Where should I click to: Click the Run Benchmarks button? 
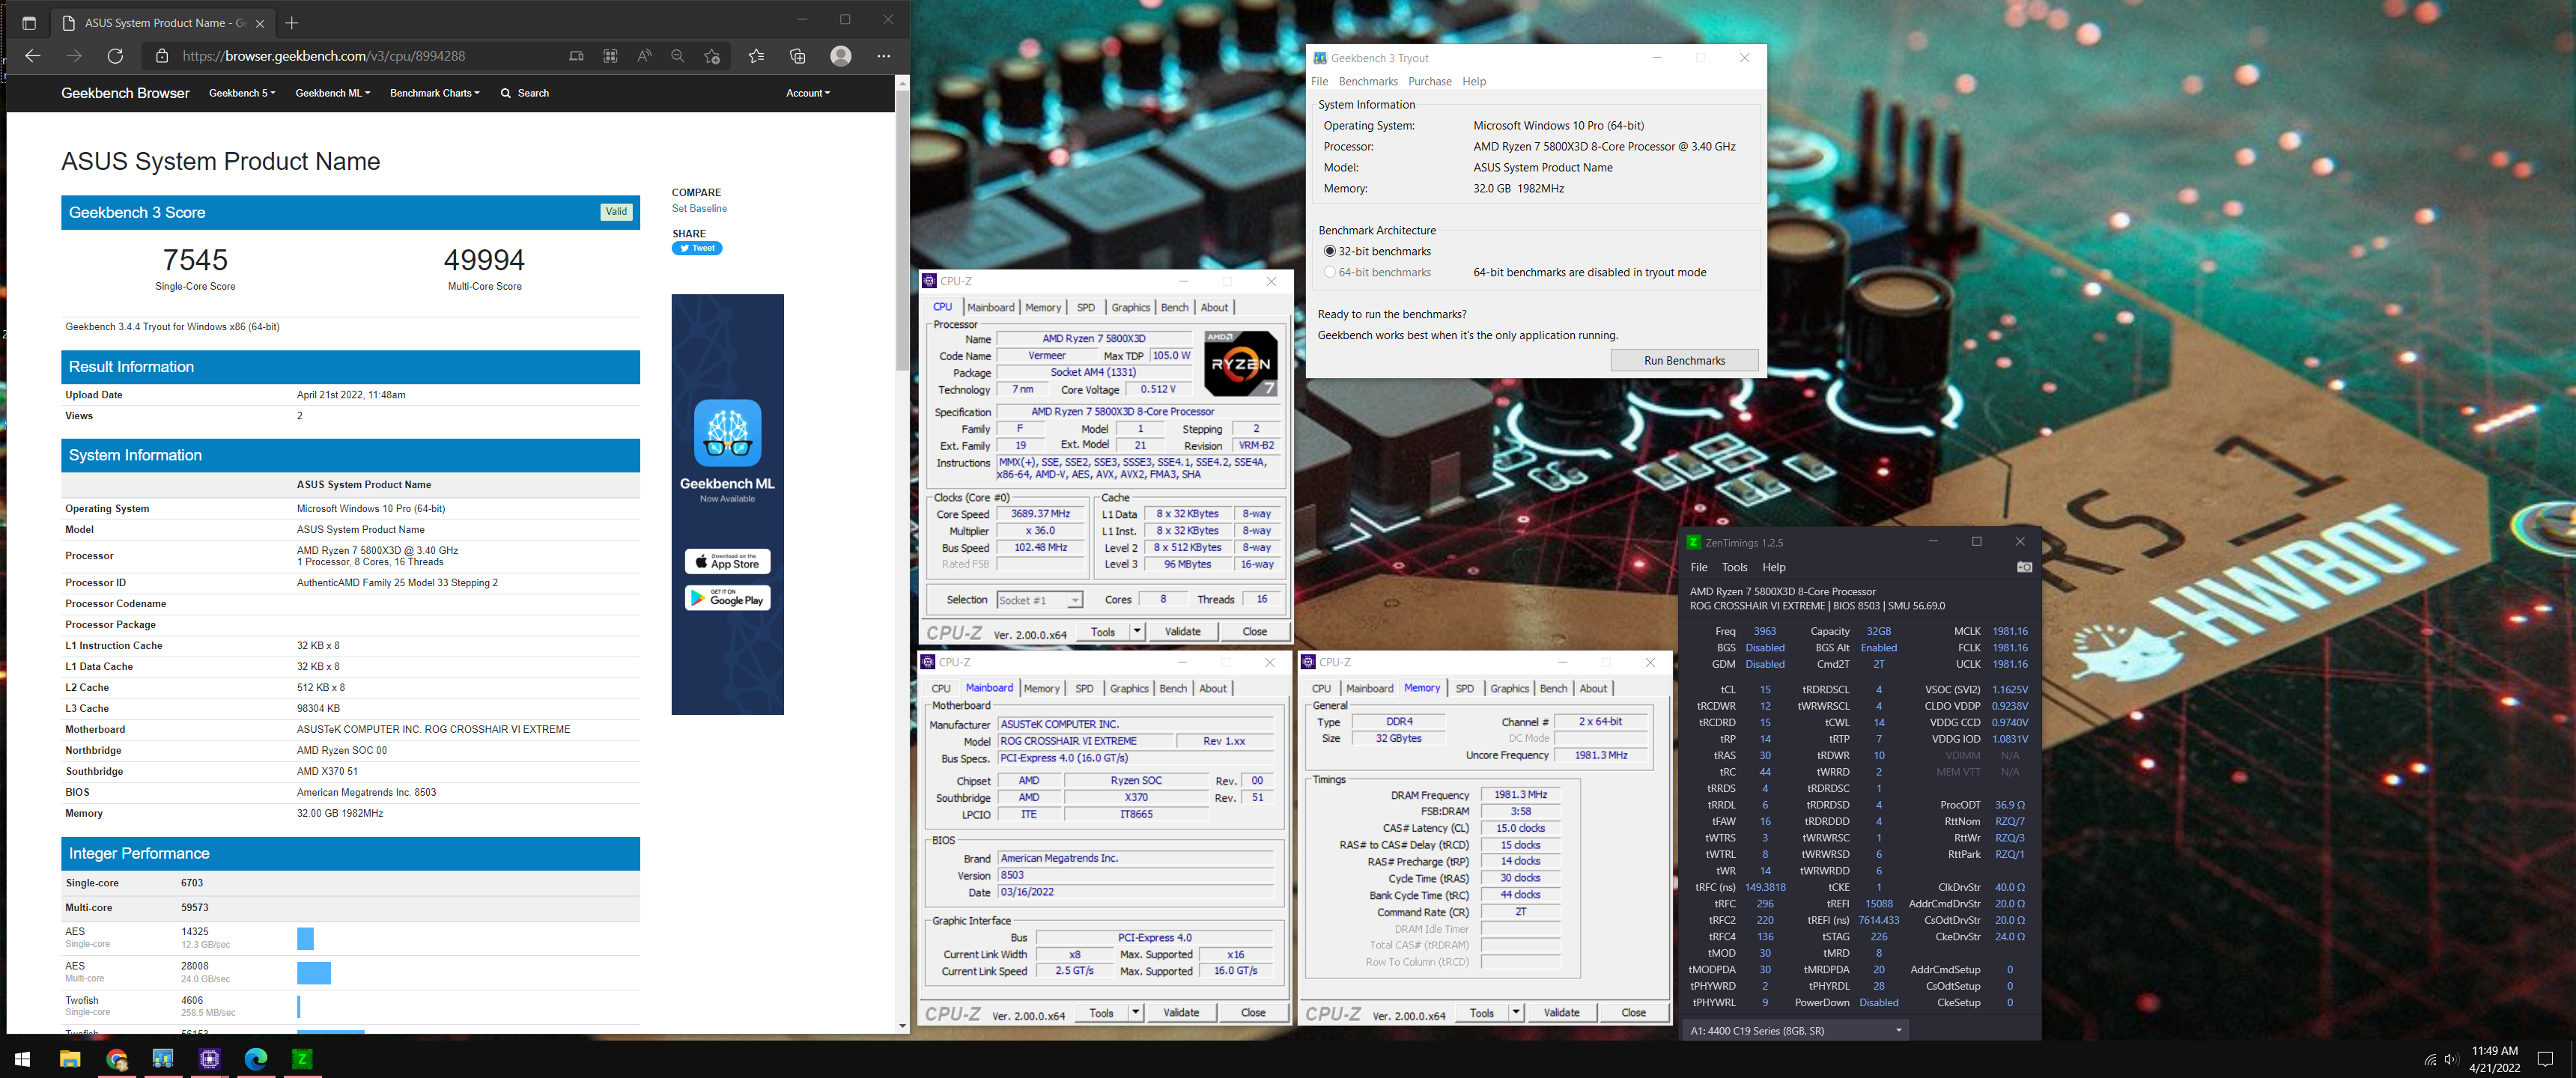pos(1684,360)
